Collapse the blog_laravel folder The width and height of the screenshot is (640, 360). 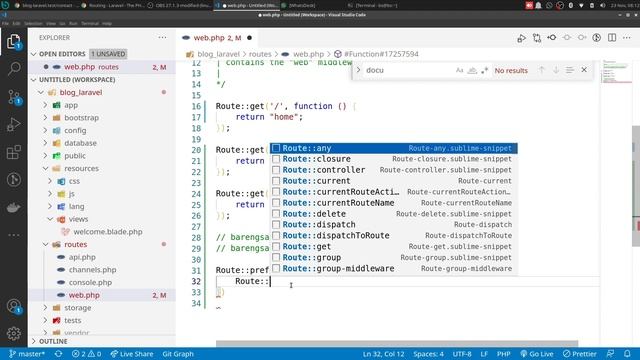41,93
